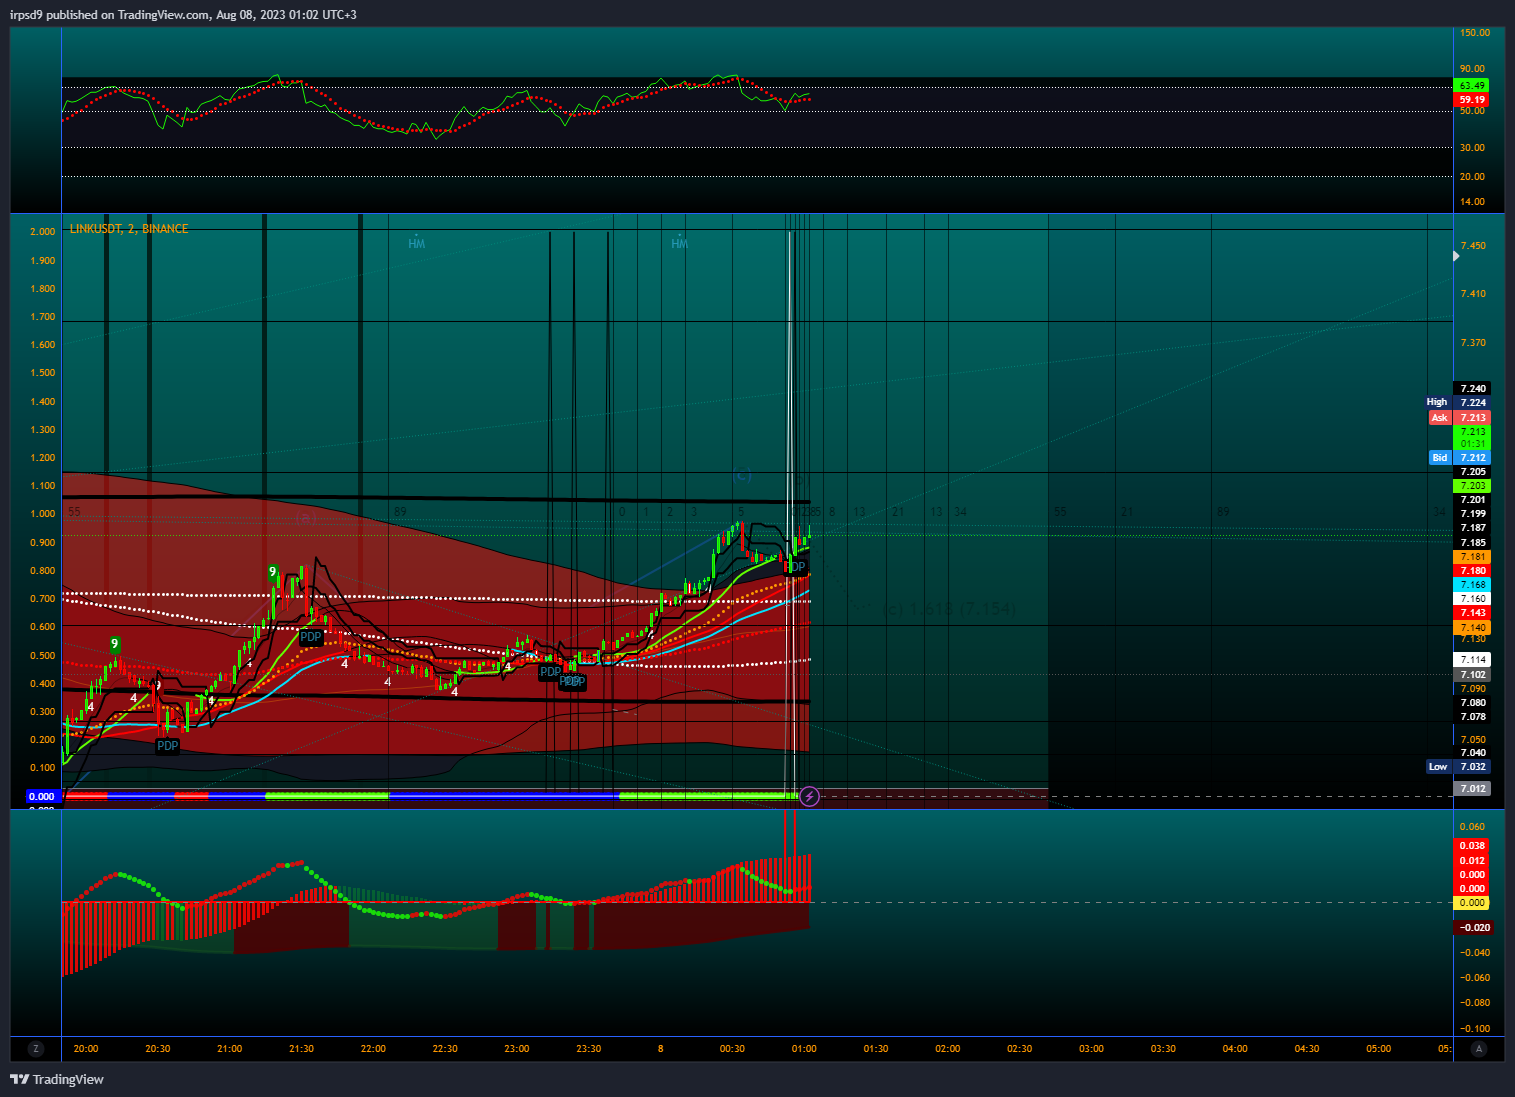This screenshot has height=1097, width=1515.
Task: Click the white scroll arrow near 7.450
Action: click(x=1456, y=256)
